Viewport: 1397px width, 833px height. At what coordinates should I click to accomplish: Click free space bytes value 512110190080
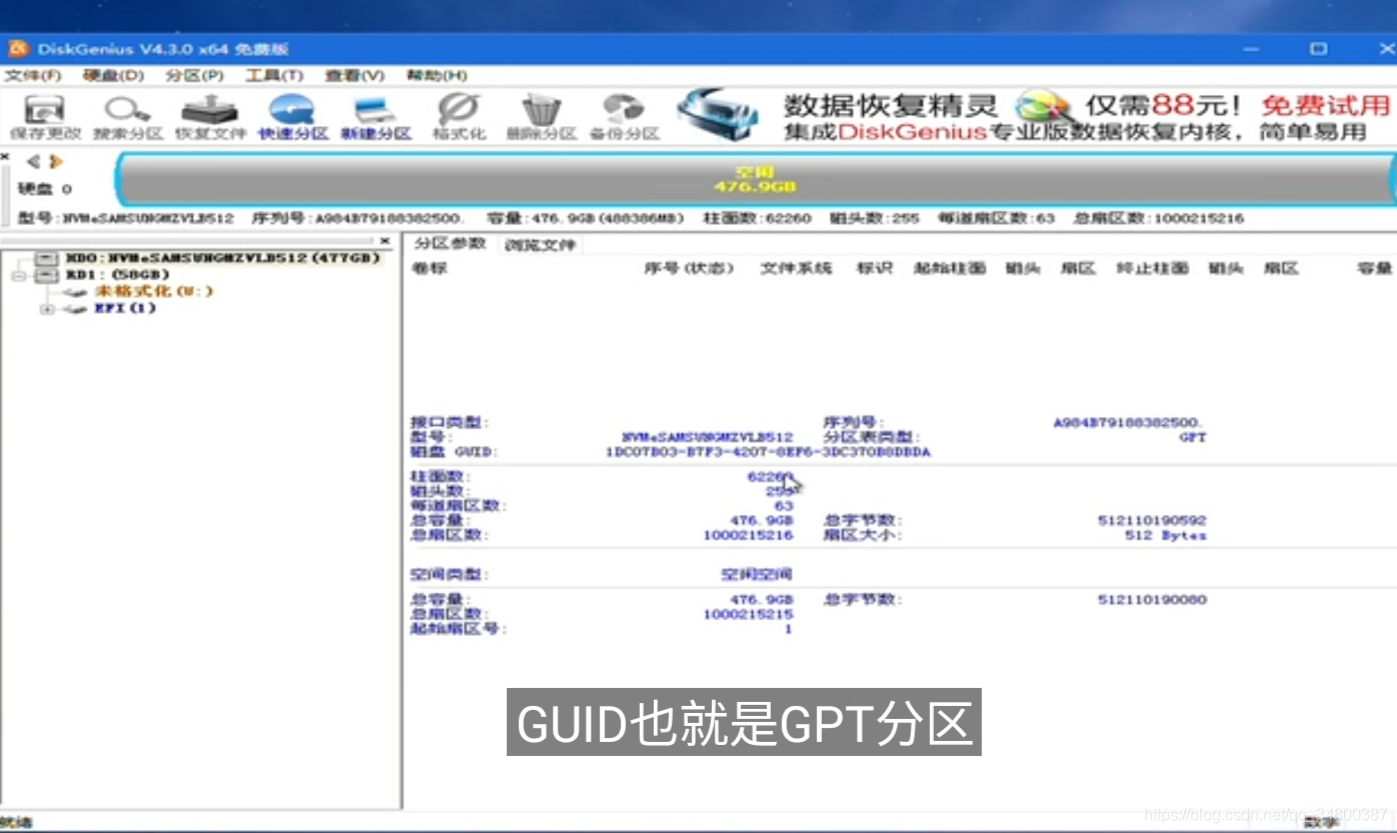point(1152,600)
